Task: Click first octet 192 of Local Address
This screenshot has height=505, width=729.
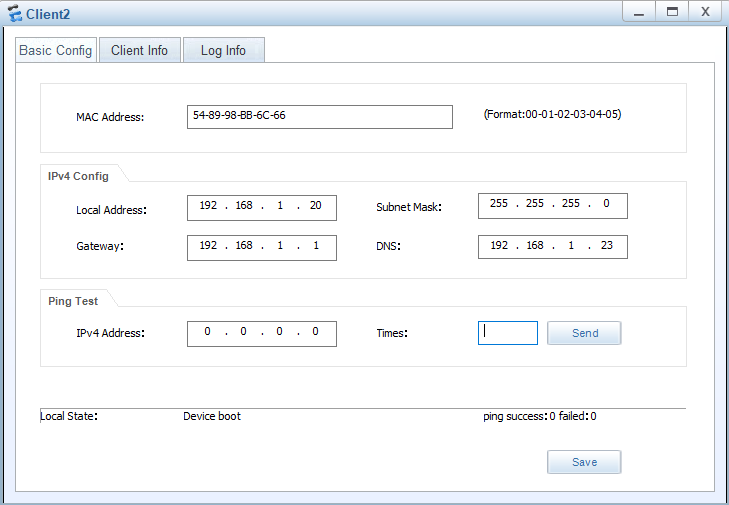Action: point(208,206)
